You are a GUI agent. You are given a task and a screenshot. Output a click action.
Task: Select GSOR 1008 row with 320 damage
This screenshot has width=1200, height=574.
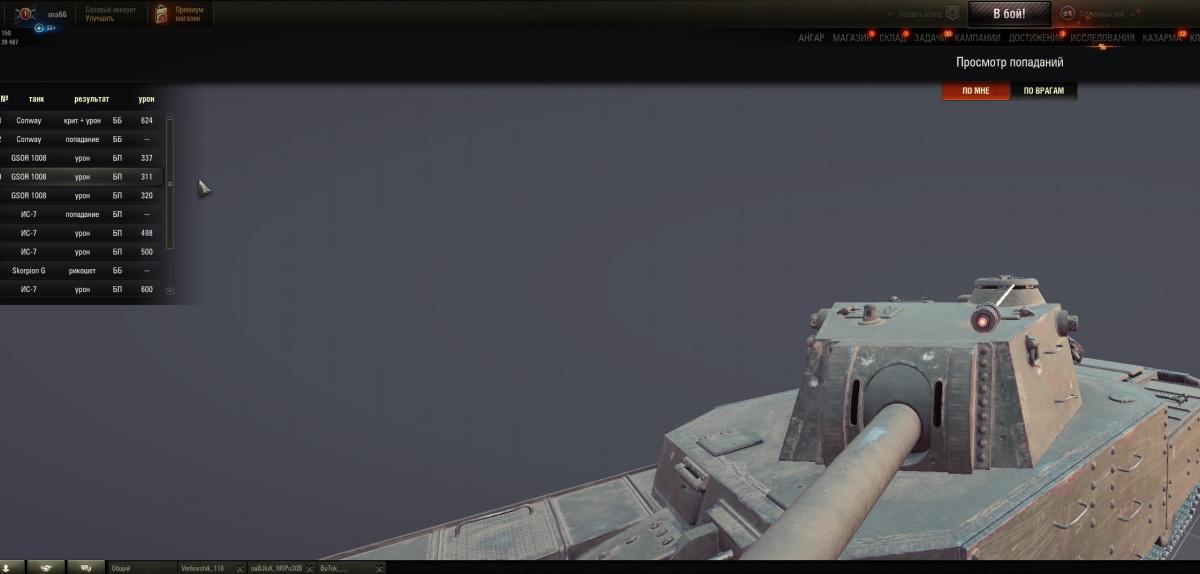(80, 195)
